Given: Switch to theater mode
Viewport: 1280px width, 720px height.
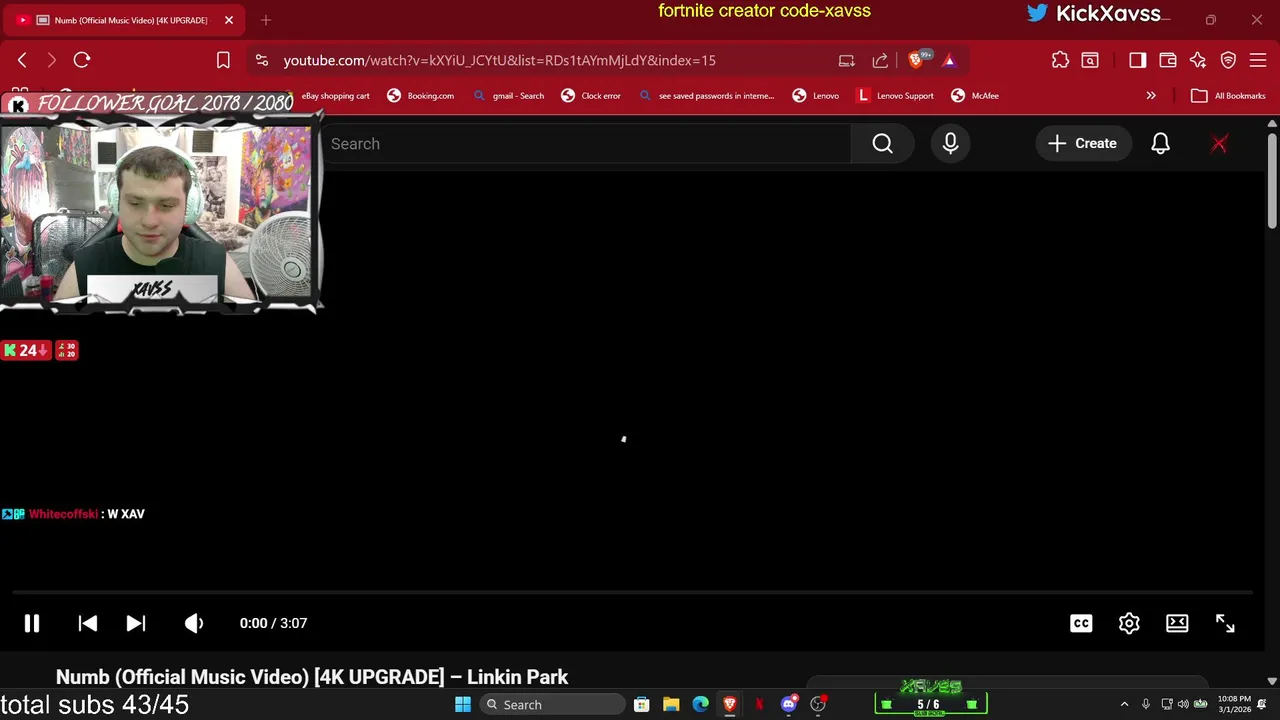Looking at the screenshot, I should pyautogui.click(x=1177, y=623).
